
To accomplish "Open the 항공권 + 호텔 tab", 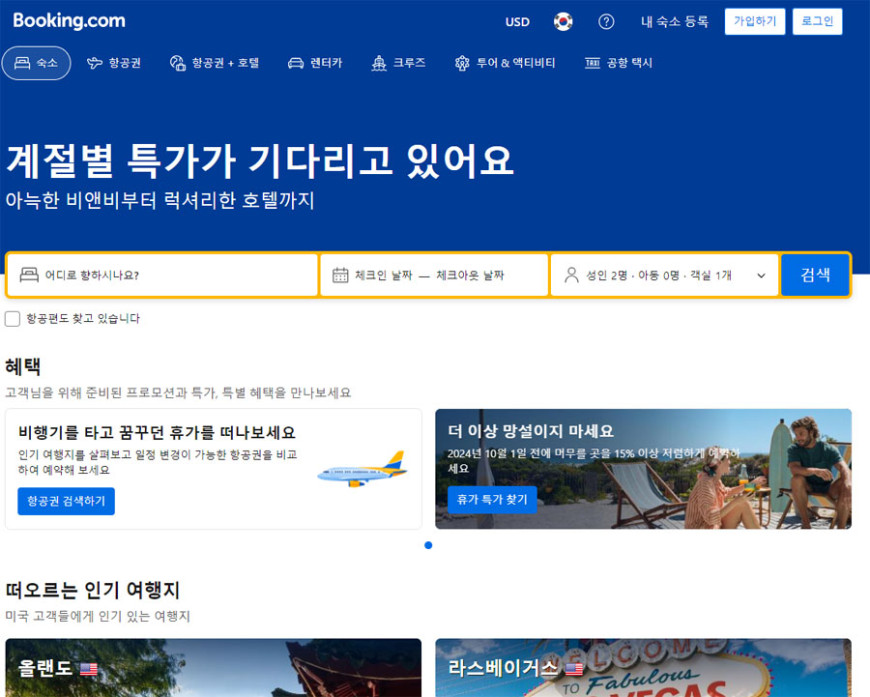I will tap(215, 63).
